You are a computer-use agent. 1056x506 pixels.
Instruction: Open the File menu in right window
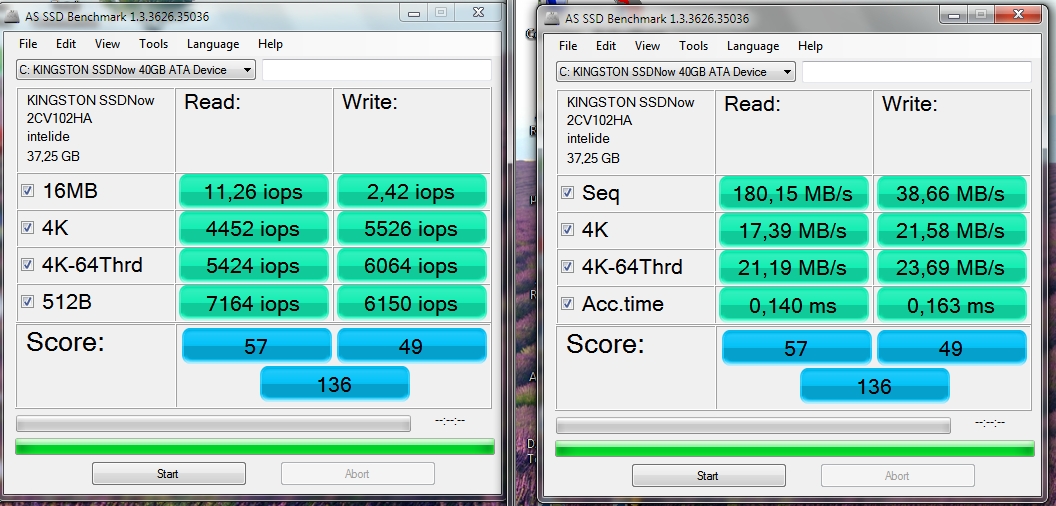pyautogui.click(x=568, y=46)
